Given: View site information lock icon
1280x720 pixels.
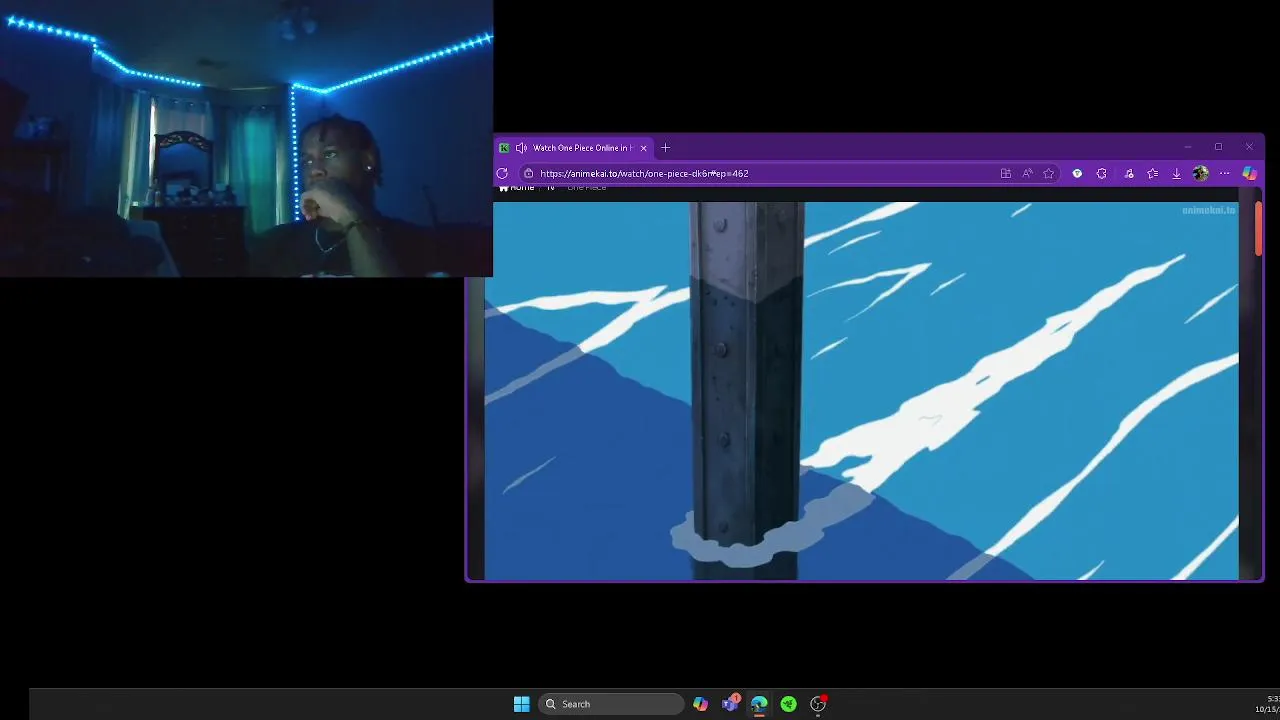Looking at the screenshot, I should coord(528,173).
